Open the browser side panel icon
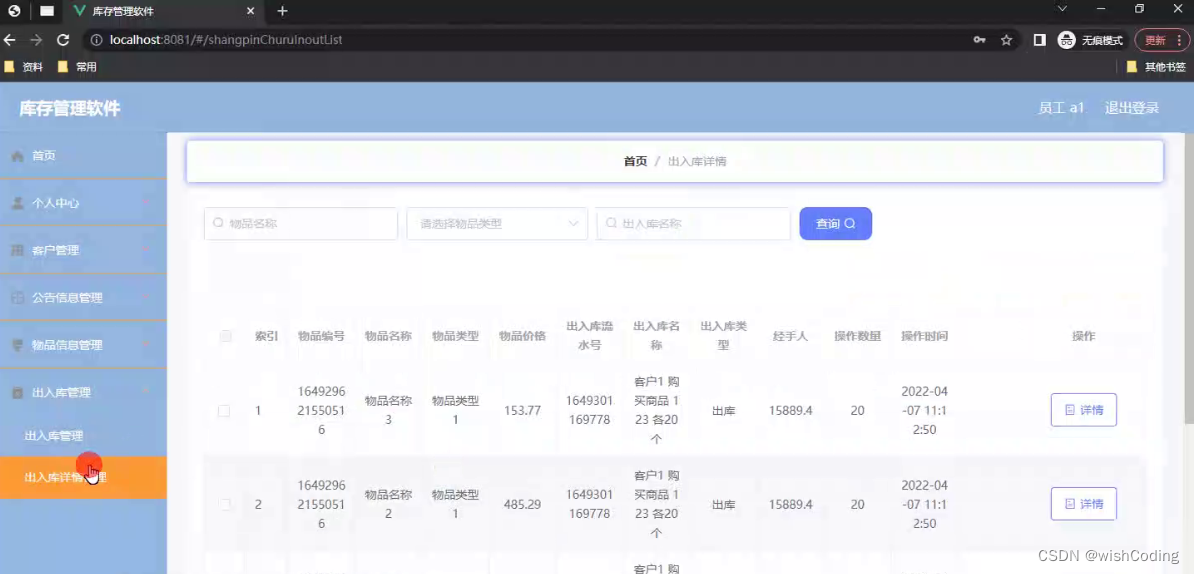The image size is (1194, 574). pos(1039,40)
